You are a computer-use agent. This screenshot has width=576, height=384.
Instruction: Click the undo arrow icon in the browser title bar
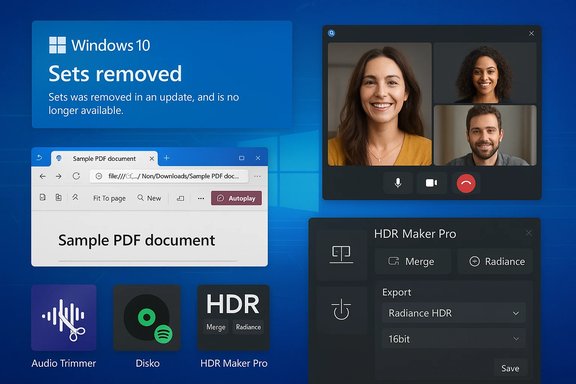click(x=39, y=158)
